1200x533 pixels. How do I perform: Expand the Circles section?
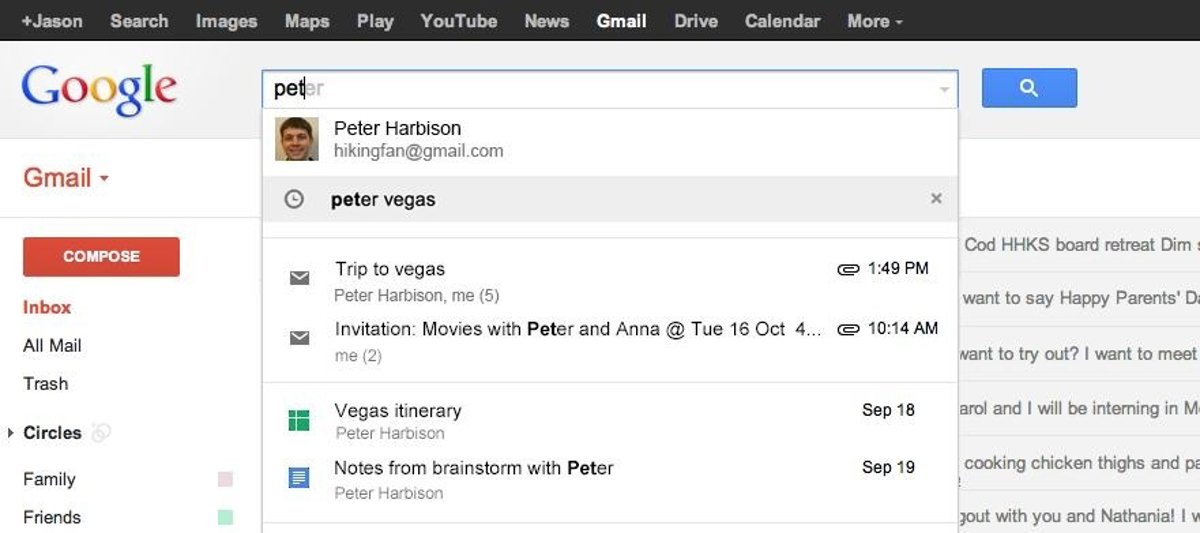(11, 433)
